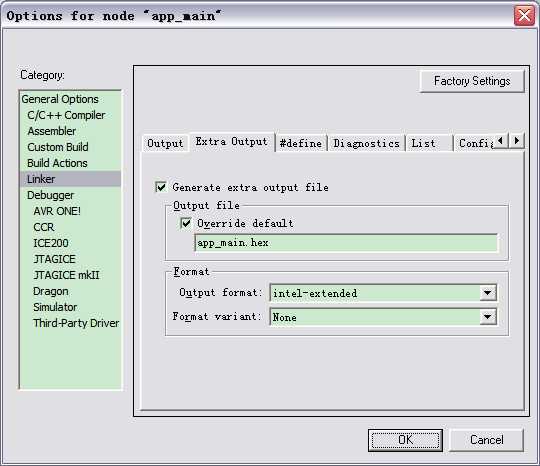Select the Linker category
Viewport: 540px width, 466px height.
71,179
